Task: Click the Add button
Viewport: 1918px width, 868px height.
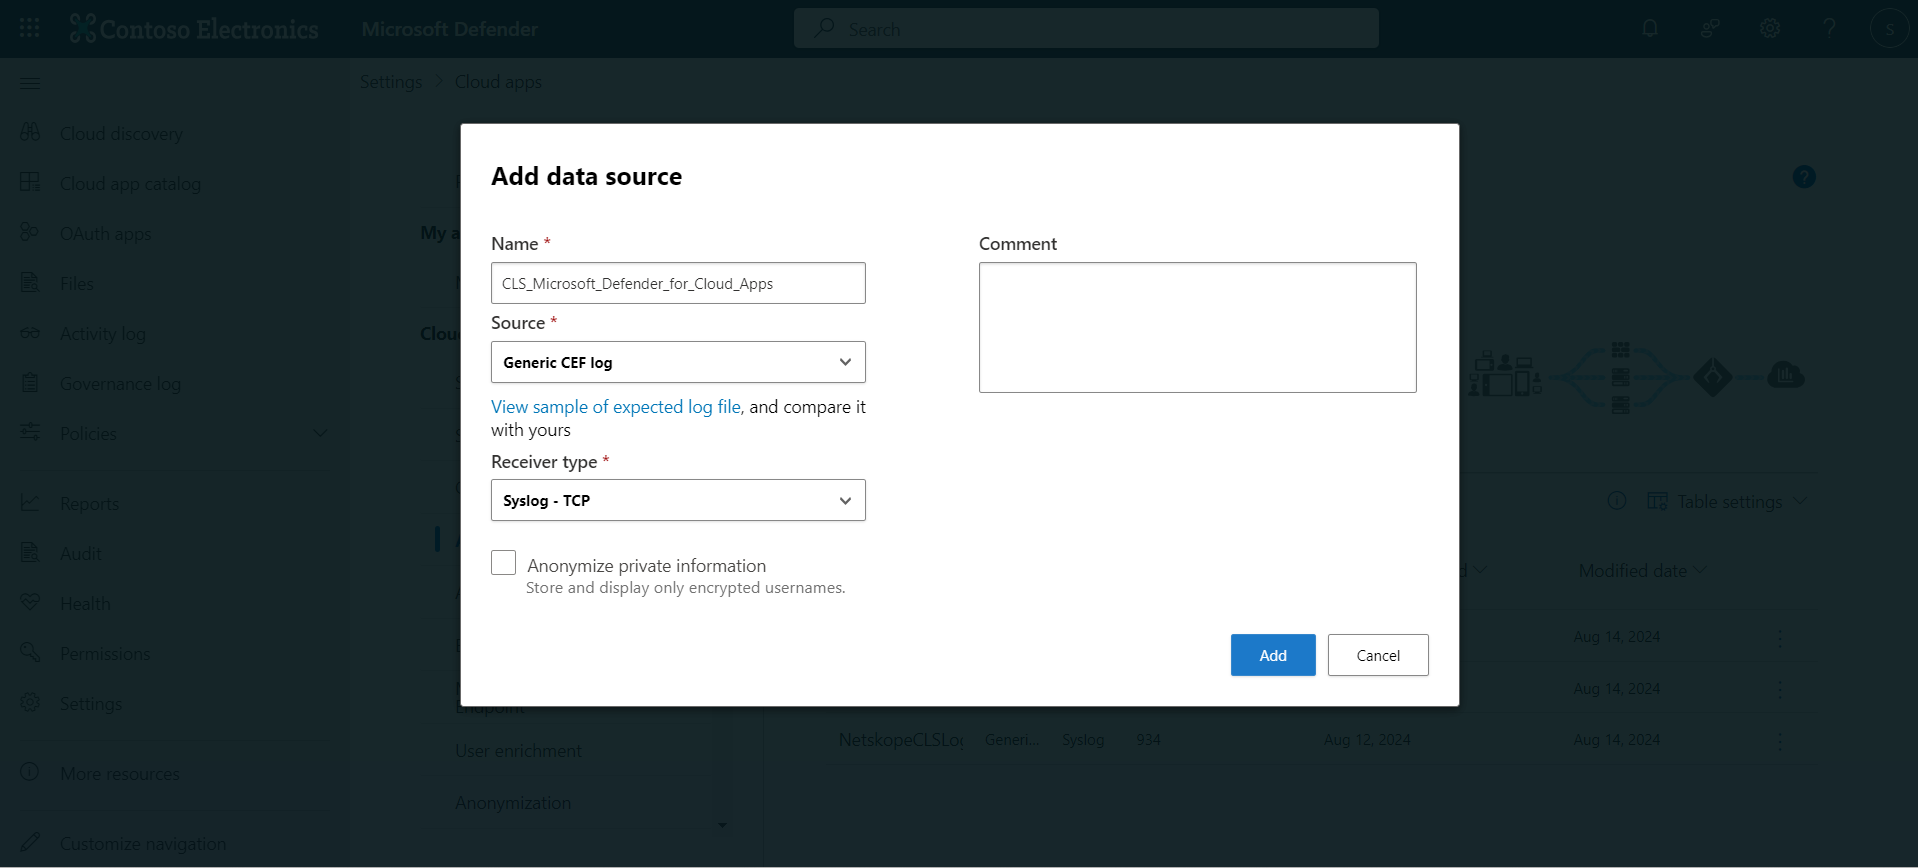Action: coord(1273,655)
